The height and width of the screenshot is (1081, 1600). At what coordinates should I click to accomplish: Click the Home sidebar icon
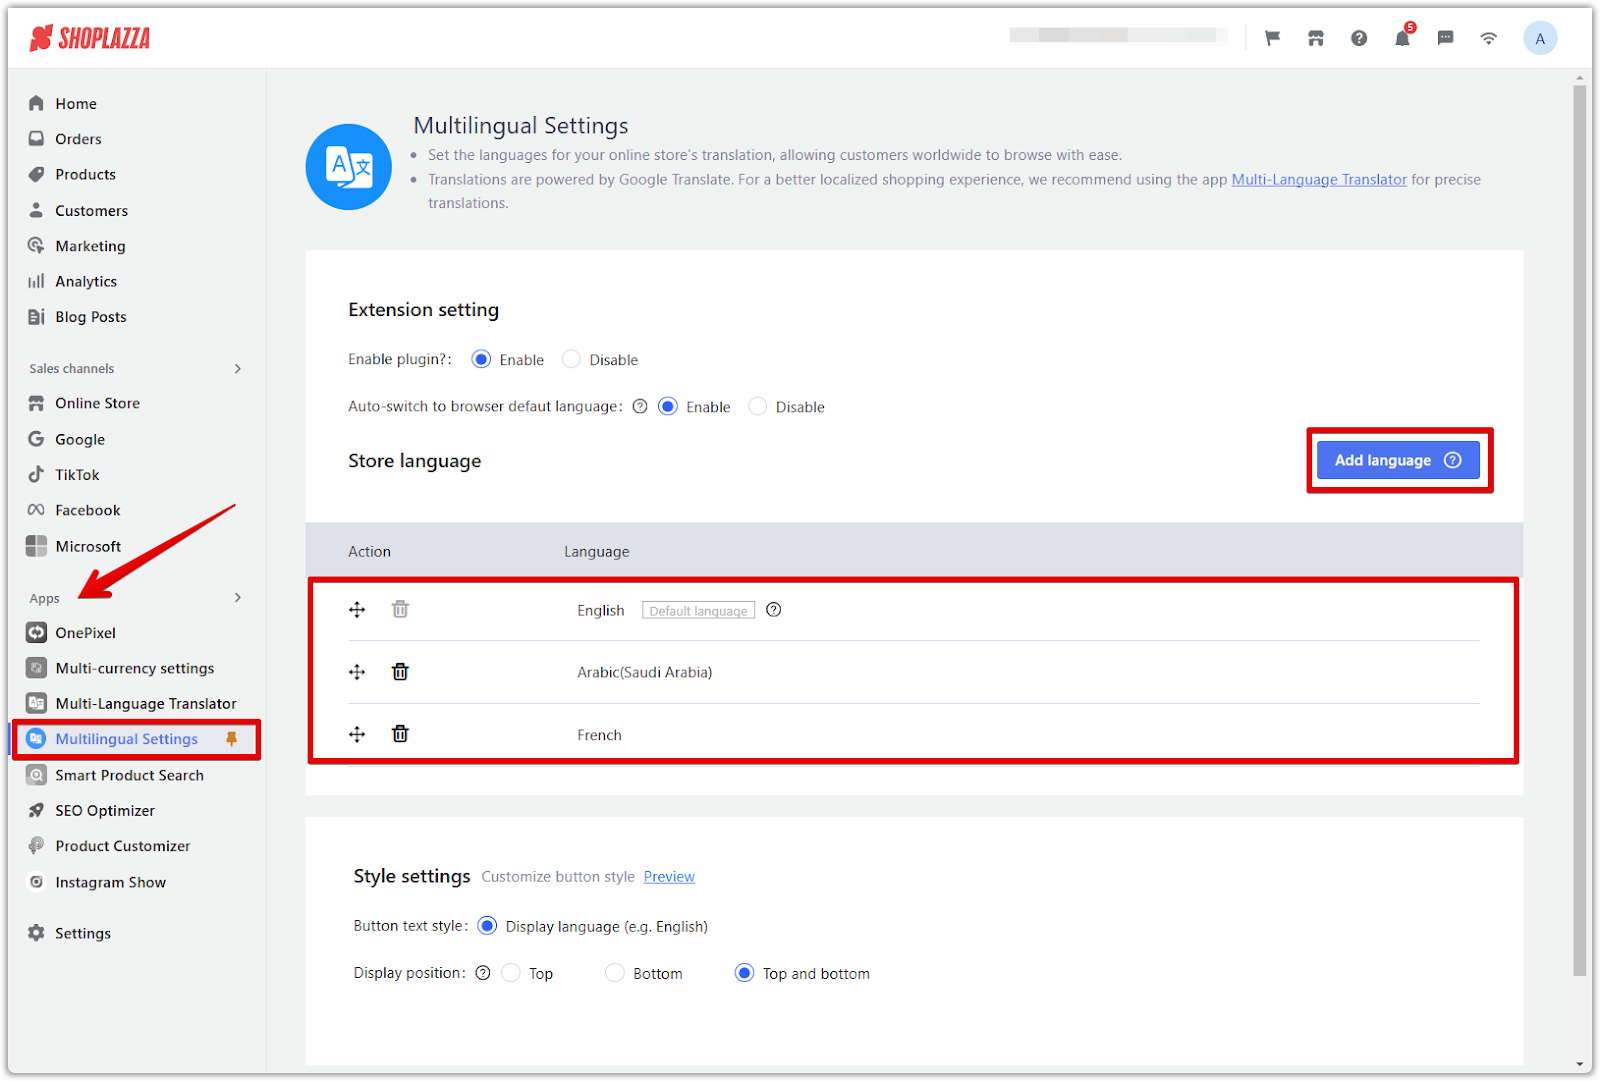point(36,103)
